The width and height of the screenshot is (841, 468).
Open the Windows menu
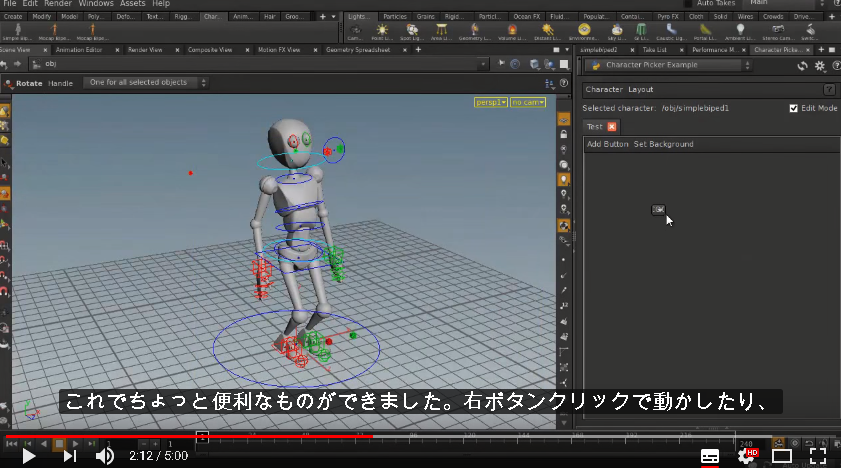96,4
